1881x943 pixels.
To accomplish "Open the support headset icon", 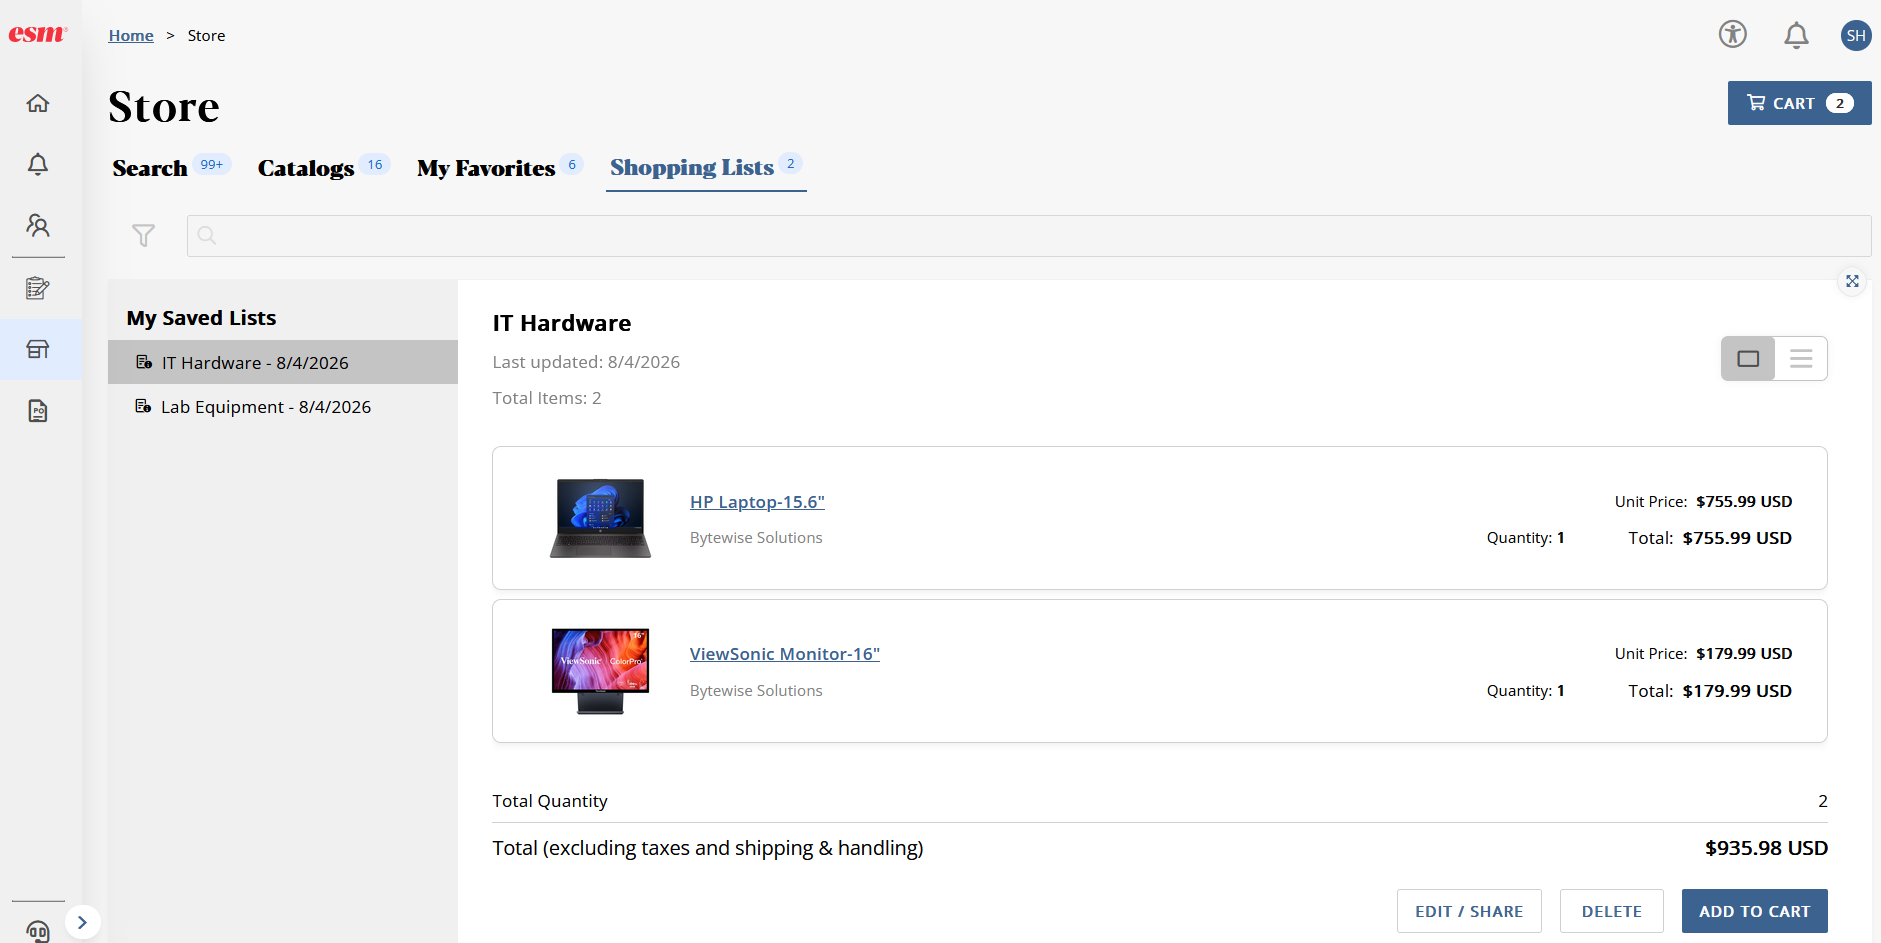I will [38, 931].
